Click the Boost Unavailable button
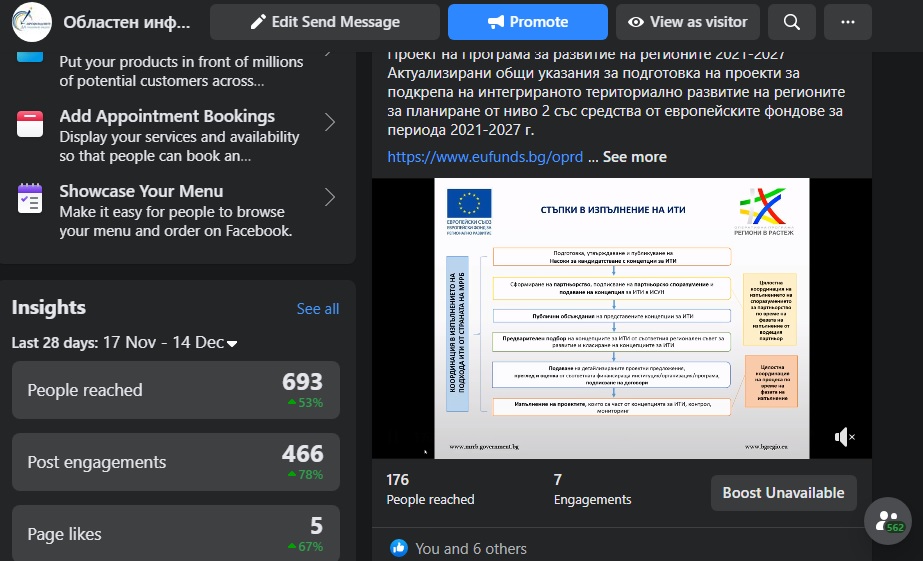 point(783,493)
